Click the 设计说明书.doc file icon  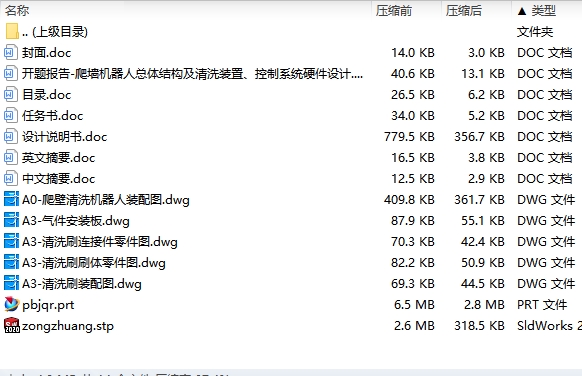tap(10, 137)
